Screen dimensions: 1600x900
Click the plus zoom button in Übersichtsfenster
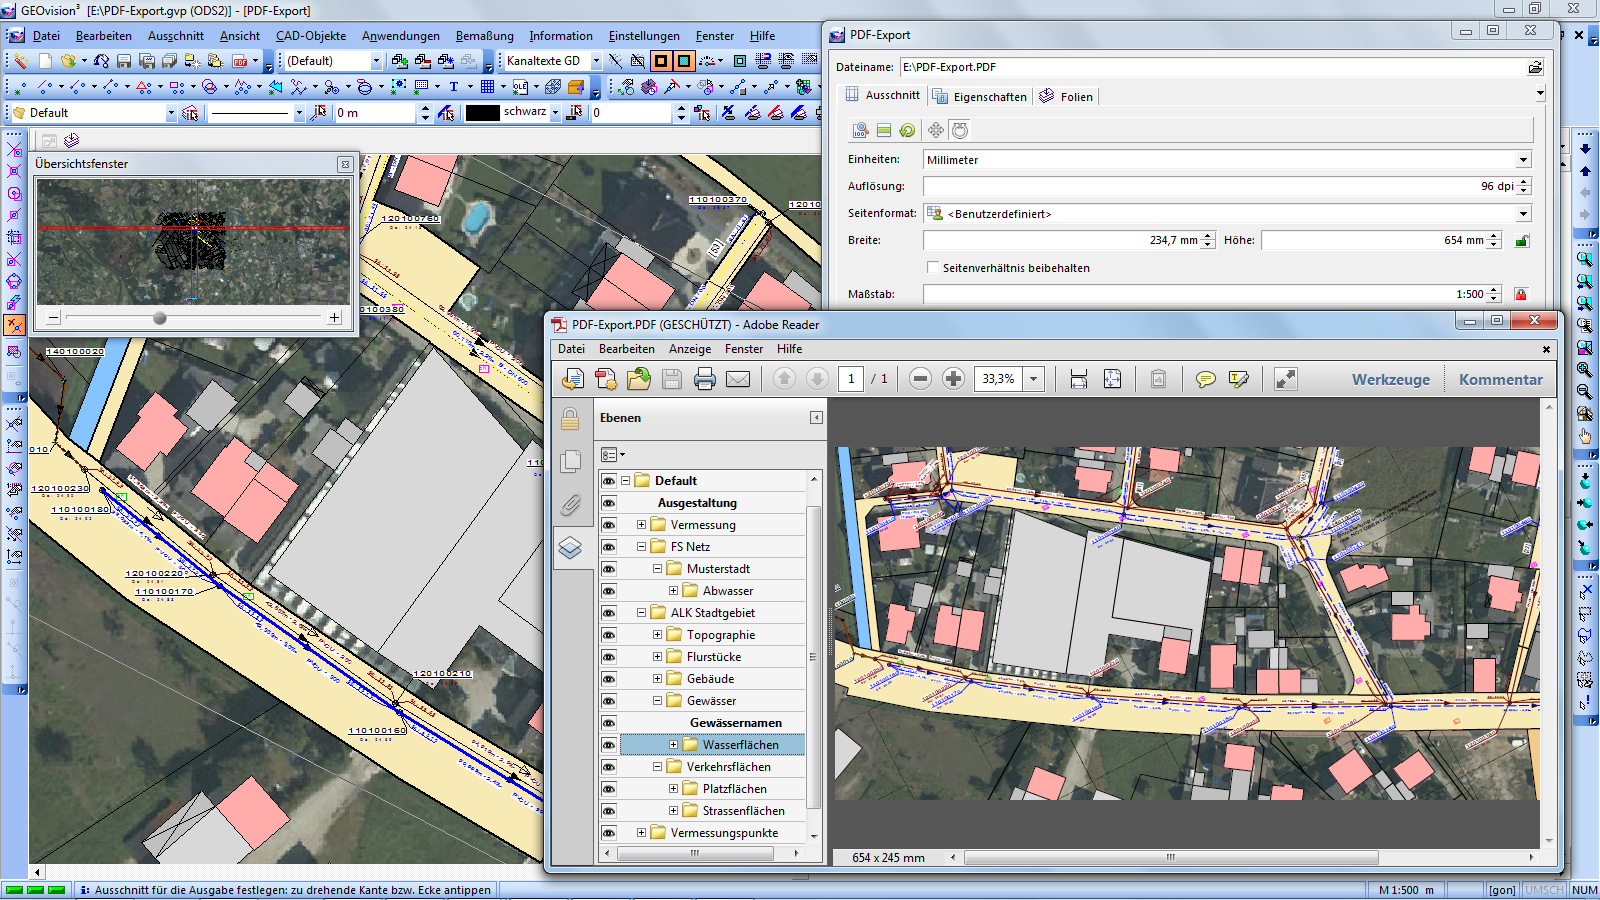point(334,318)
